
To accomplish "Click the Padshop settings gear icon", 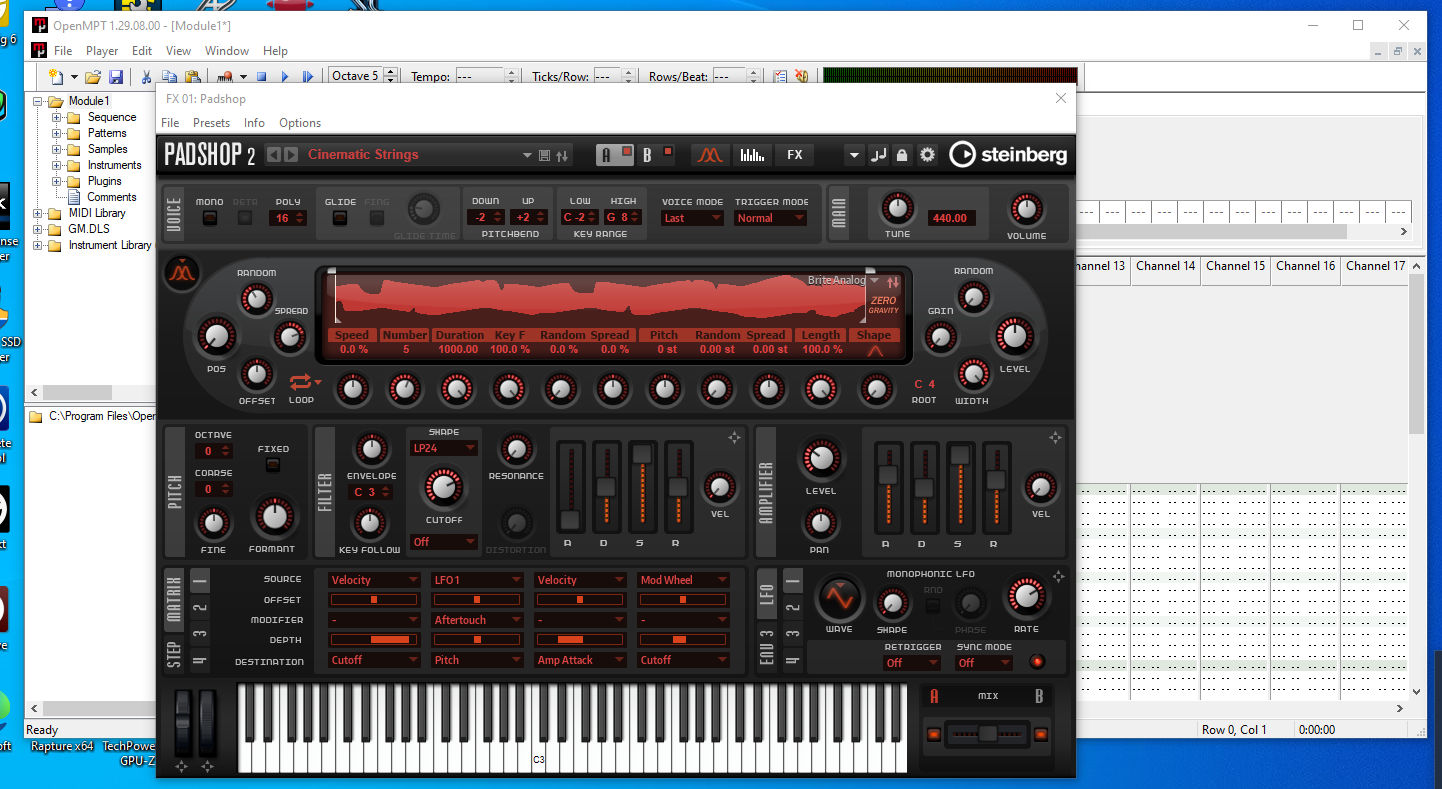I will click(927, 155).
